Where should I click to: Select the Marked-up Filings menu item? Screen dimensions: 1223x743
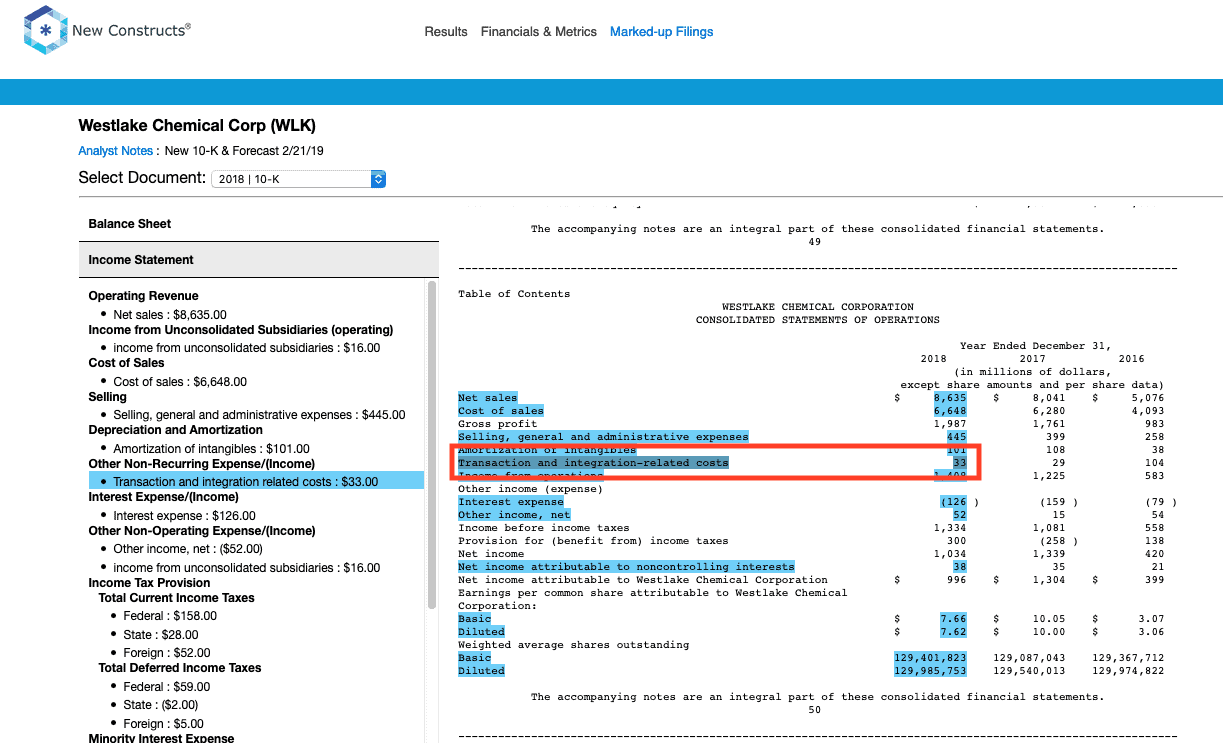[x=662, y=32]
